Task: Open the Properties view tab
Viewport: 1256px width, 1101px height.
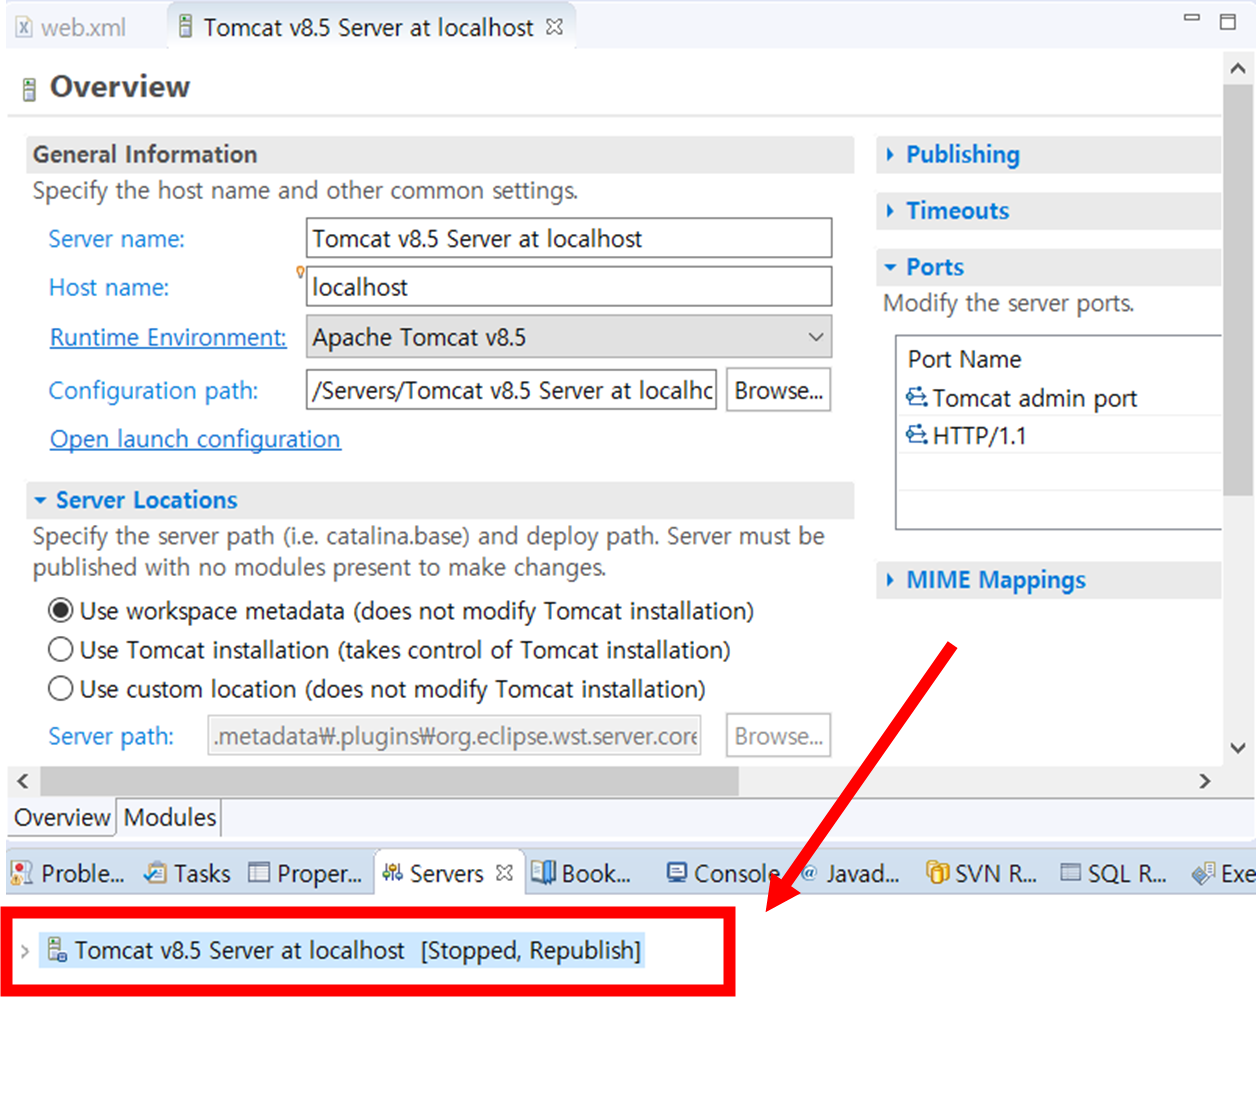Action: [305, 873]
